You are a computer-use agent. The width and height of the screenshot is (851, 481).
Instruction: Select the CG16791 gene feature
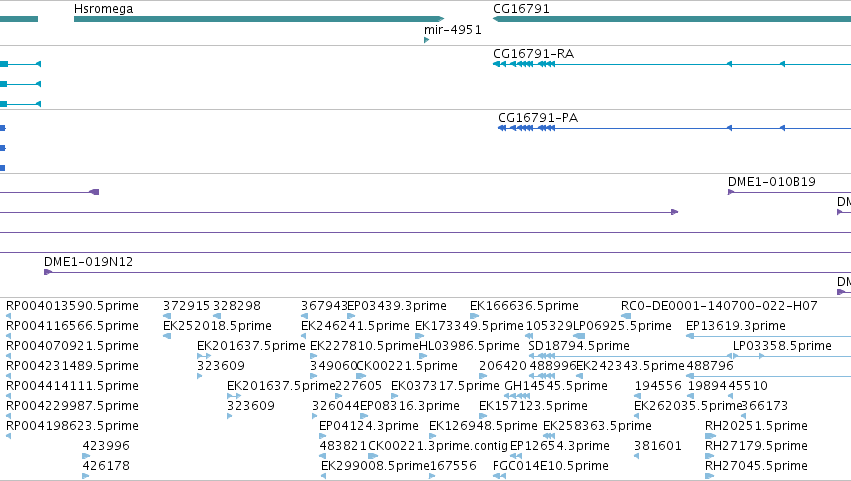tap(672, 19)
